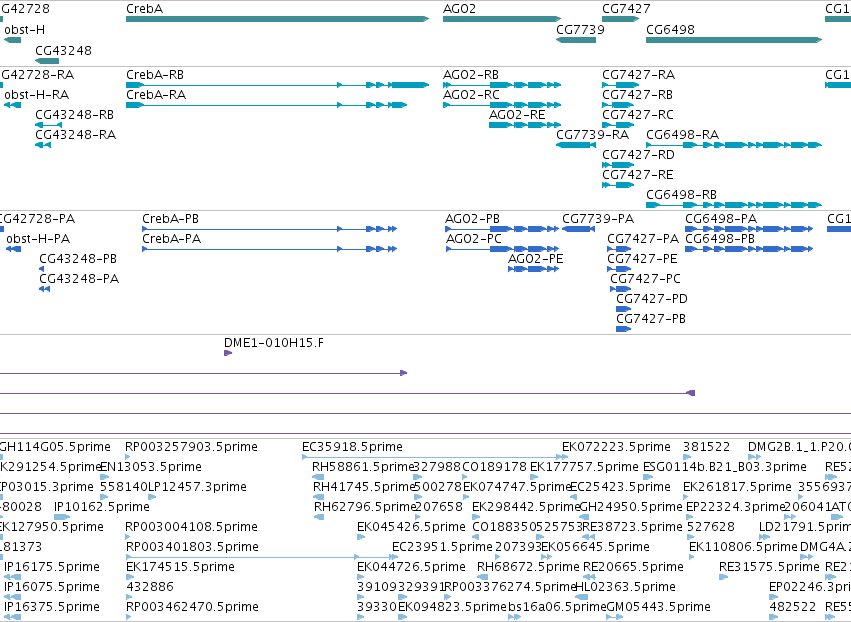Select the CG7427-RC transcript
Image resolution: width=851 pixels, height=622 pixels.
pyautogui.click(x=618, y=125)
